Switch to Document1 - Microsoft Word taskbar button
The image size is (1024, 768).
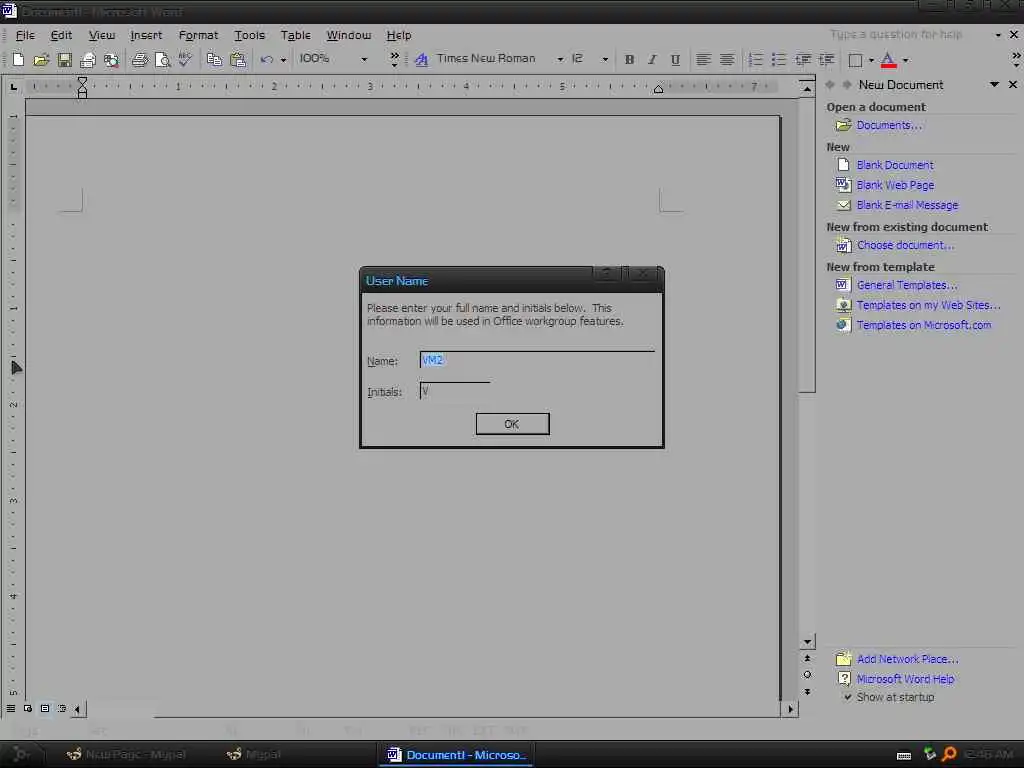(456, 754)
